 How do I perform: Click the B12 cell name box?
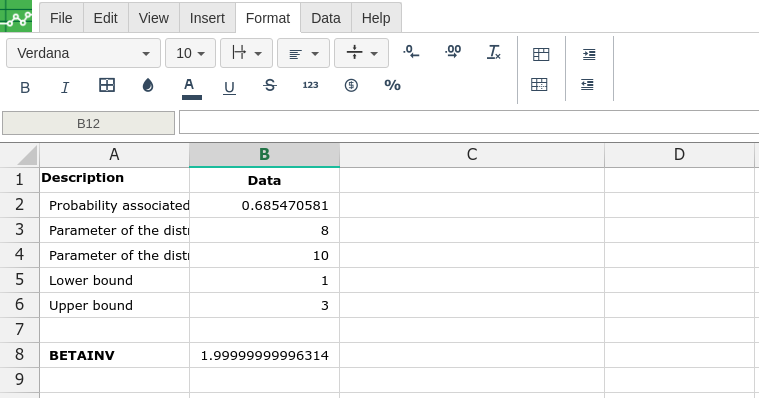(89, 123)
